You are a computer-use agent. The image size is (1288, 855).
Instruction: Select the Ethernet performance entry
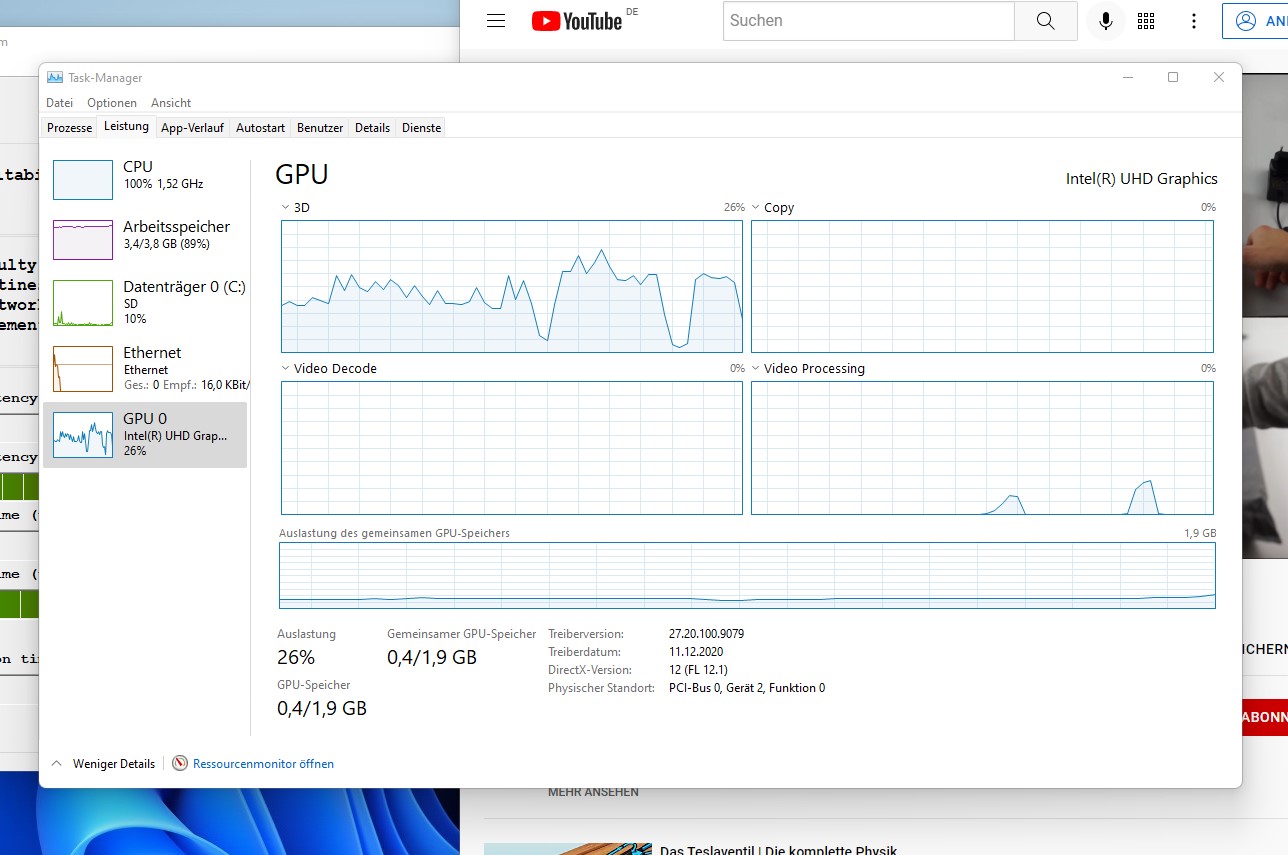(145, 368)
